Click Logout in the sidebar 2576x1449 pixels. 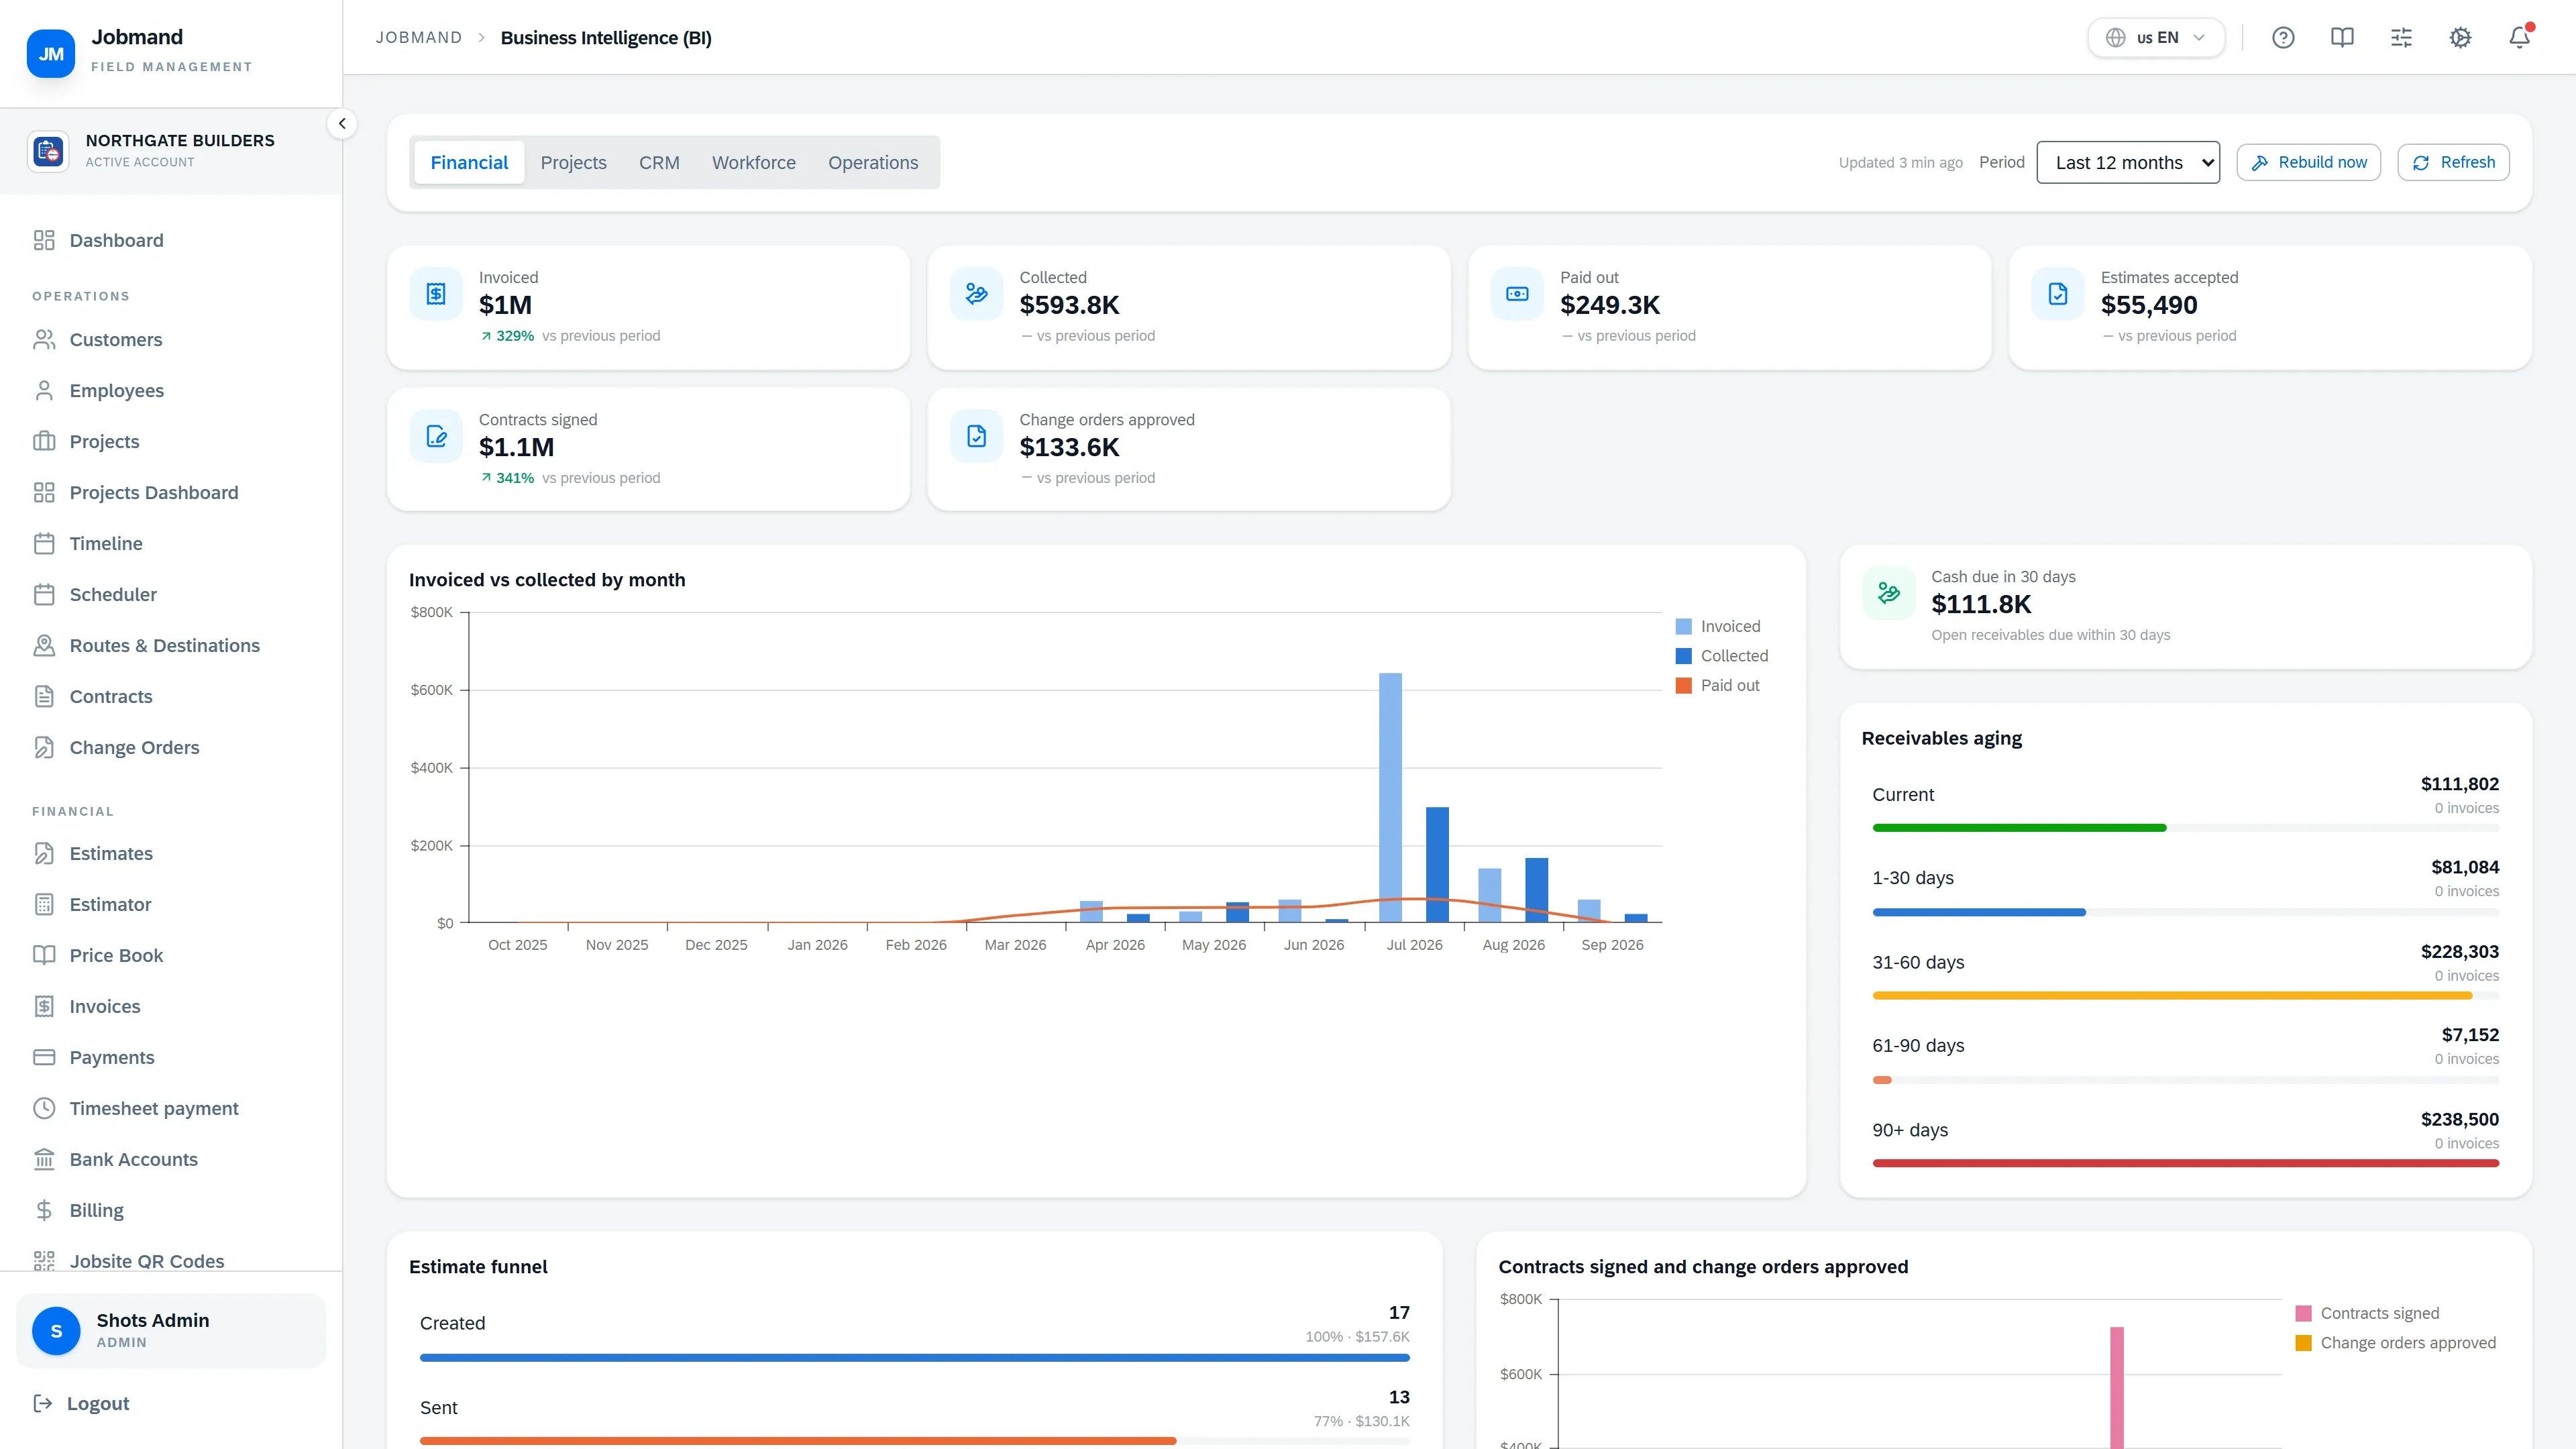tap(81, 1403)
